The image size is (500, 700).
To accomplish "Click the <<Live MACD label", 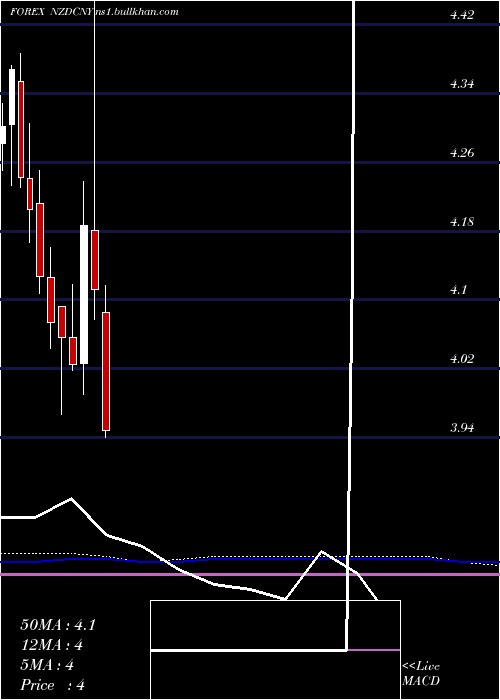I will [421, 674].
